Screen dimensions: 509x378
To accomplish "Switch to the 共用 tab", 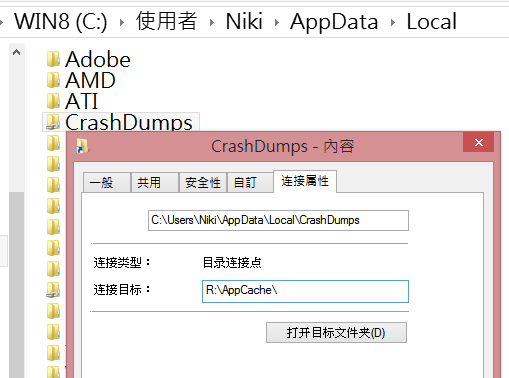I will (155, 182).
